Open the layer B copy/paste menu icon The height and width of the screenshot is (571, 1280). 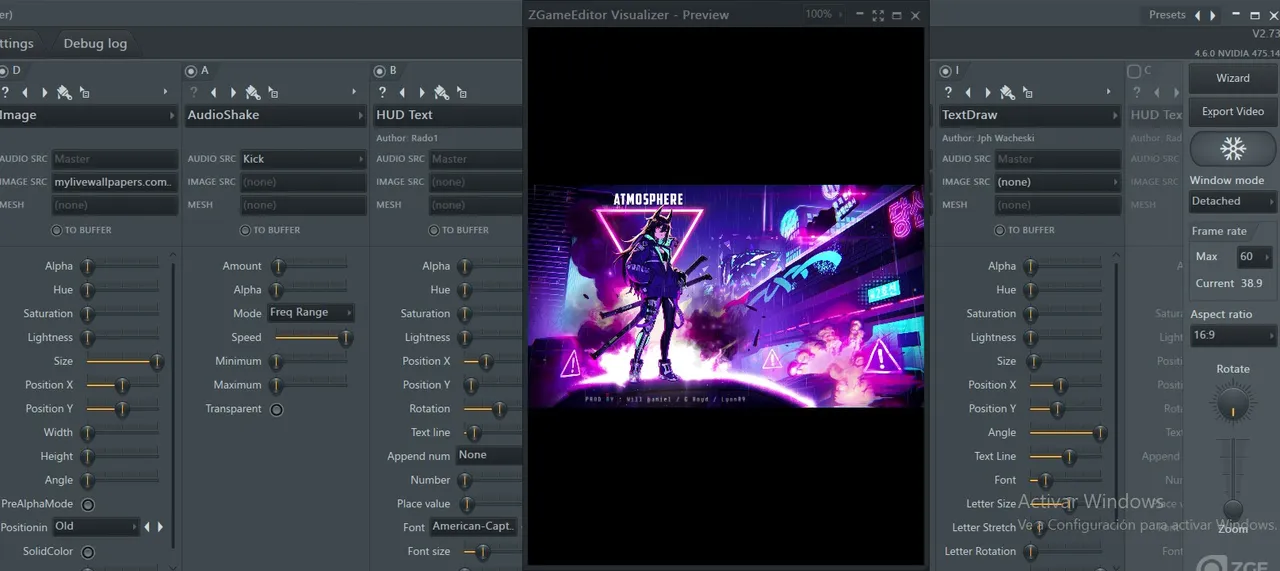(461, 92)
